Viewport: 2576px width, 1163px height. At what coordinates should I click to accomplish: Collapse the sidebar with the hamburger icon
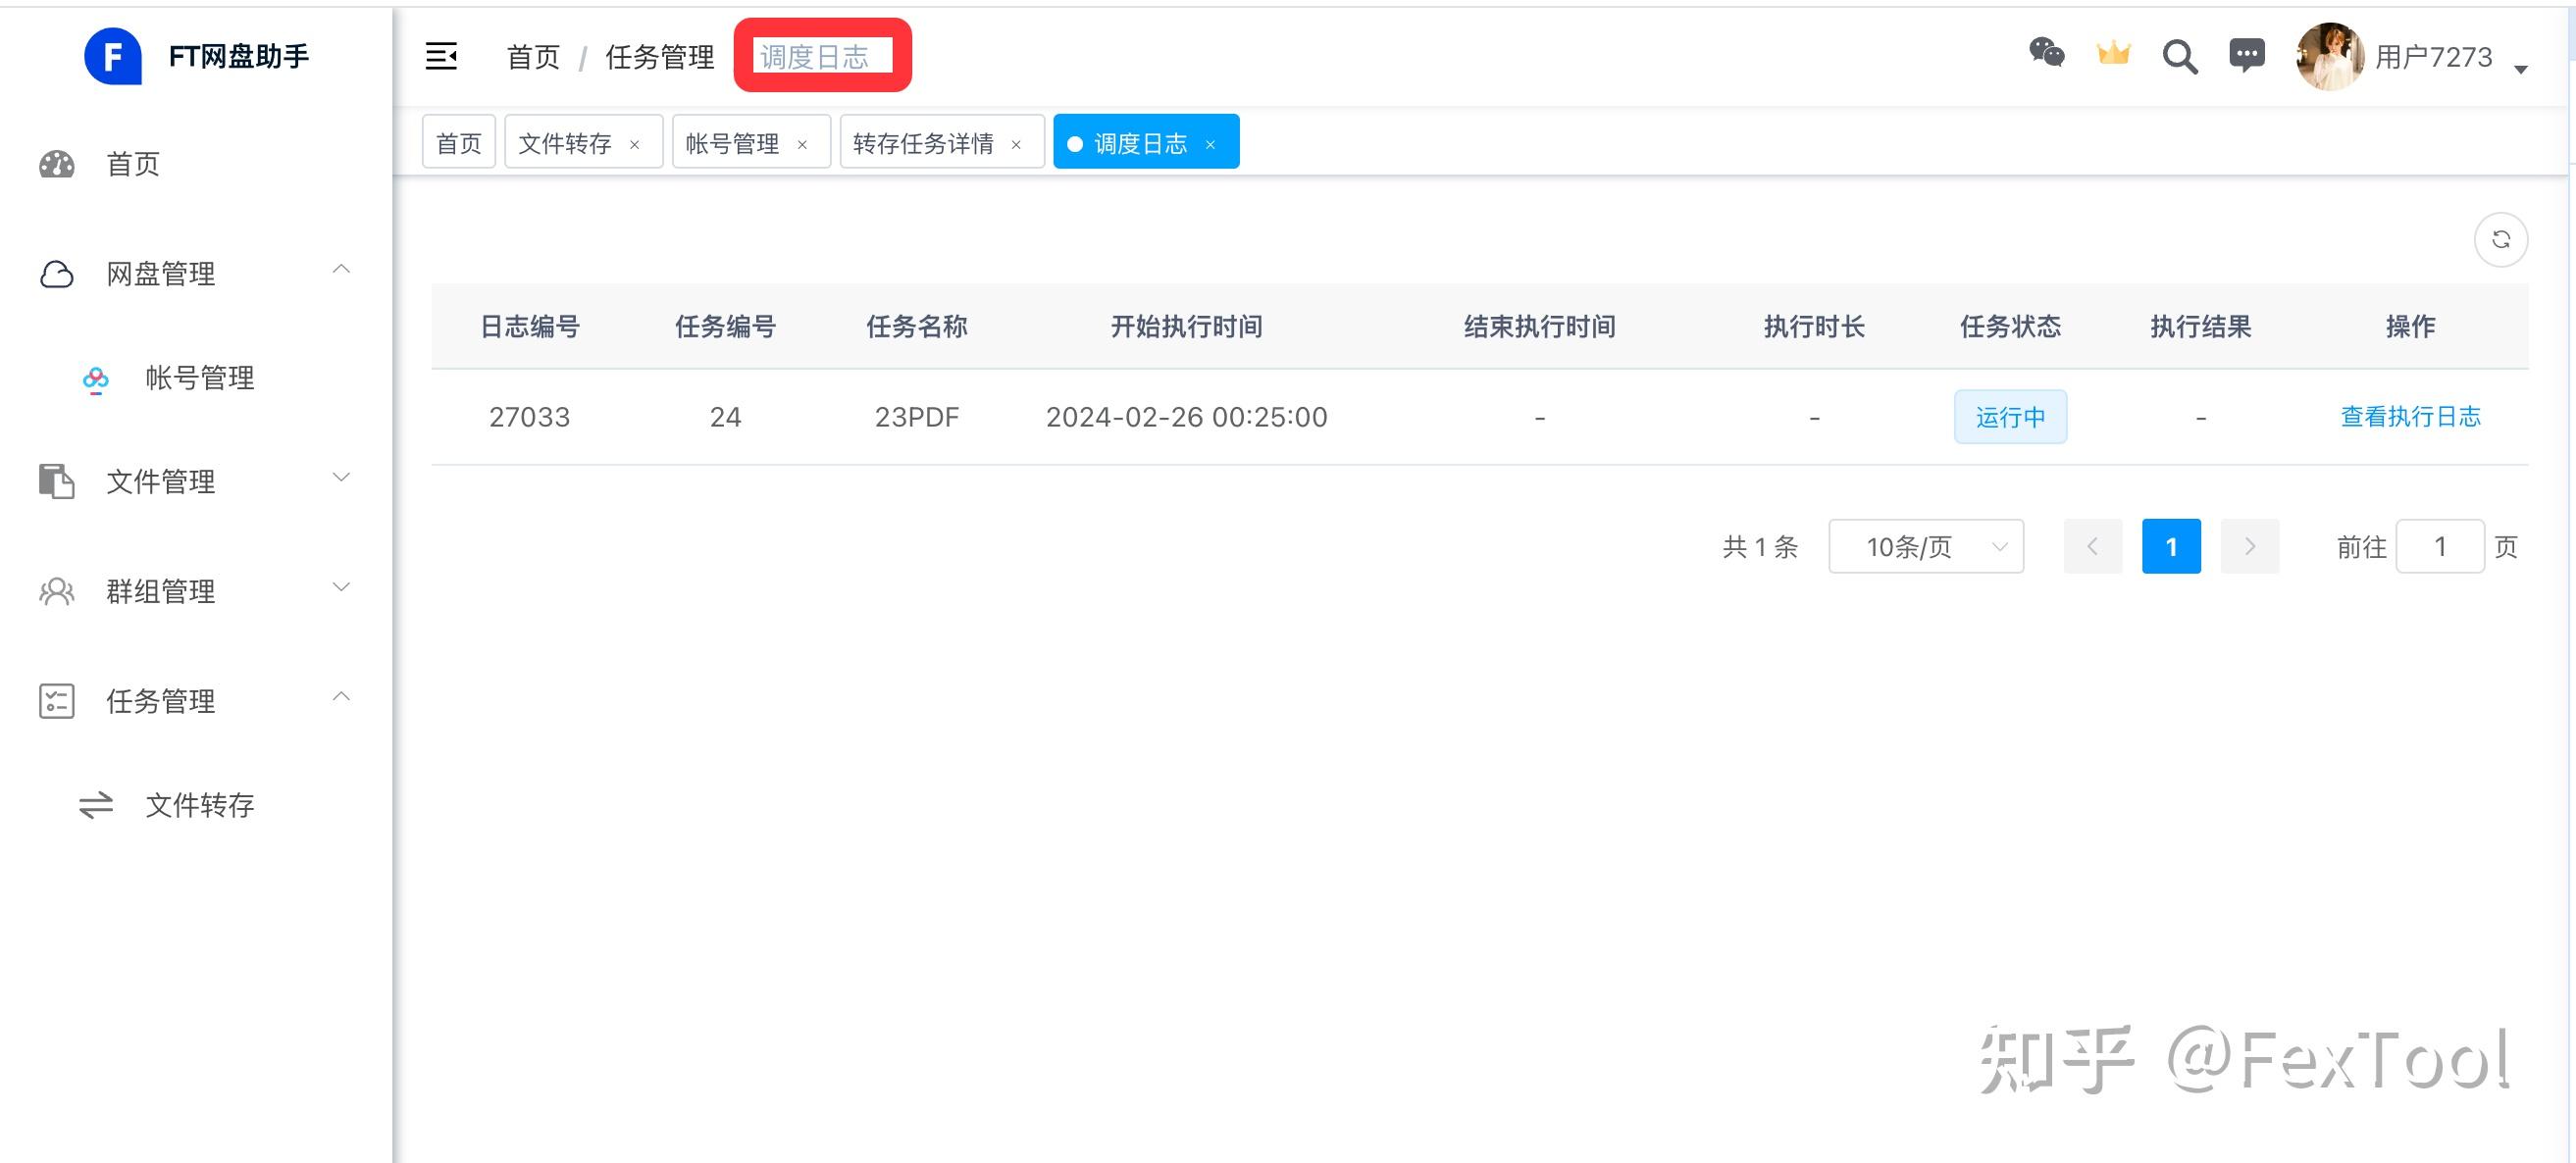pos(441,56)
